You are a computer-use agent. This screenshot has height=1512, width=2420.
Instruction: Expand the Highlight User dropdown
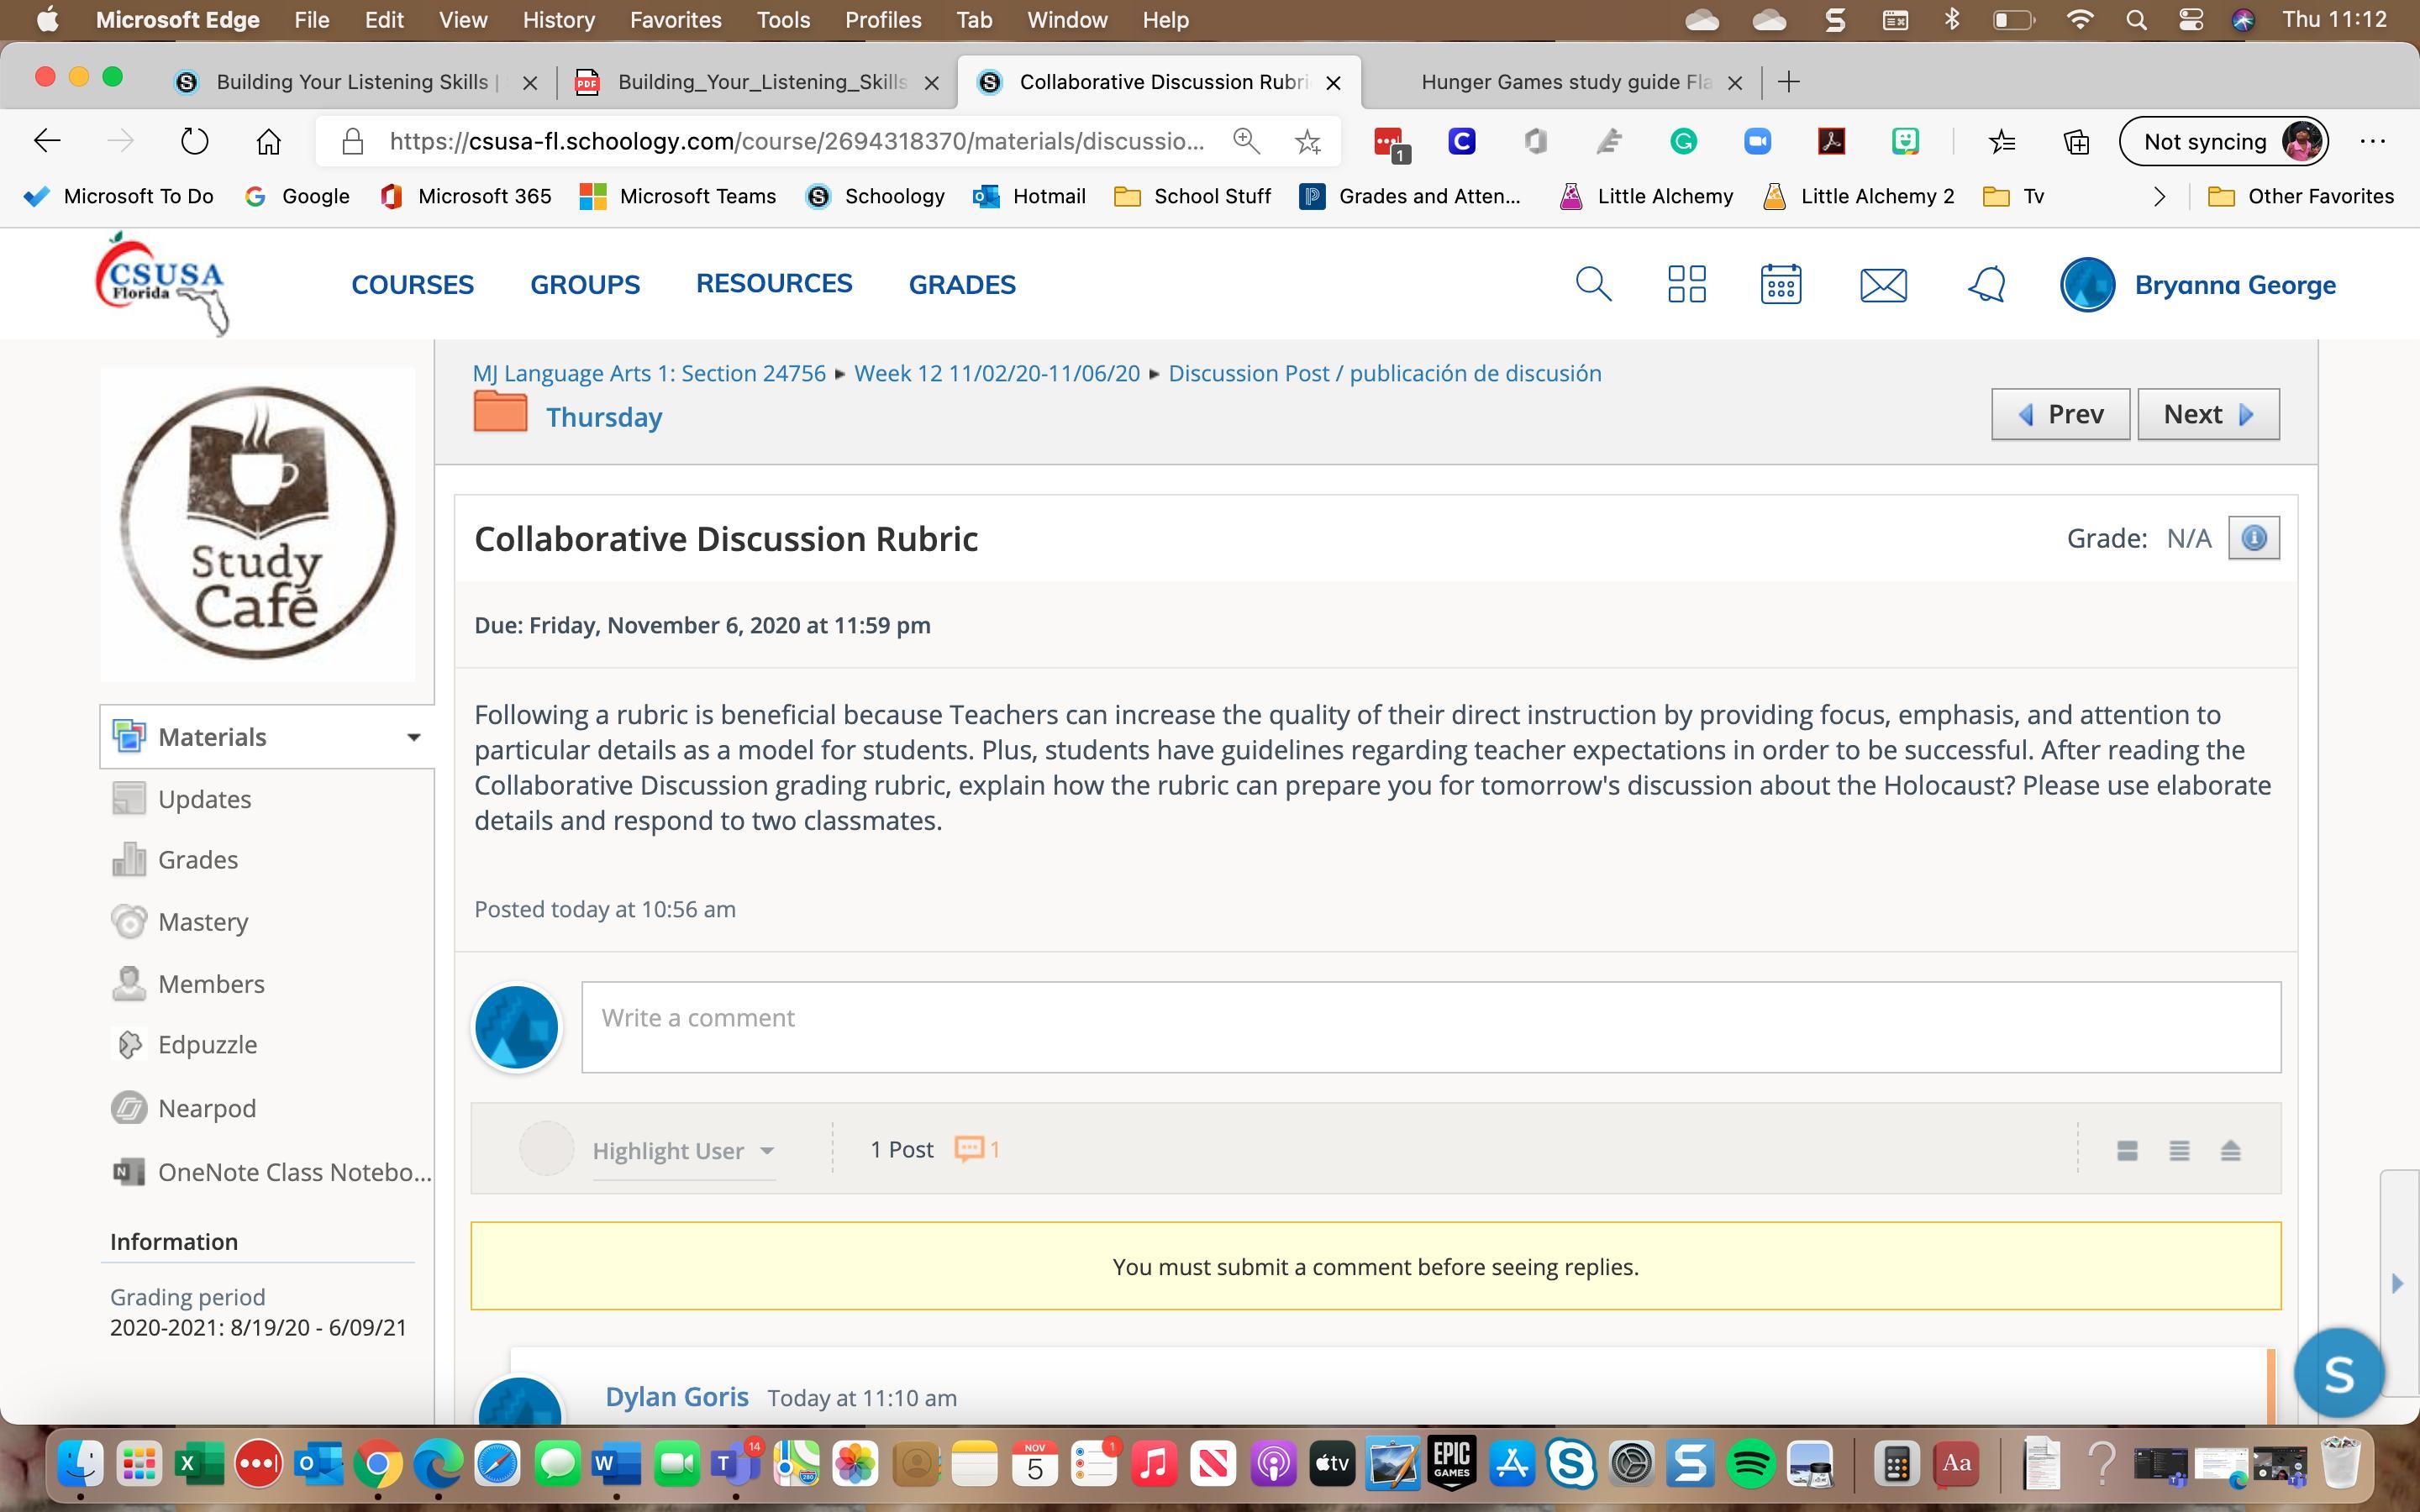click(x=683, y=1150)
